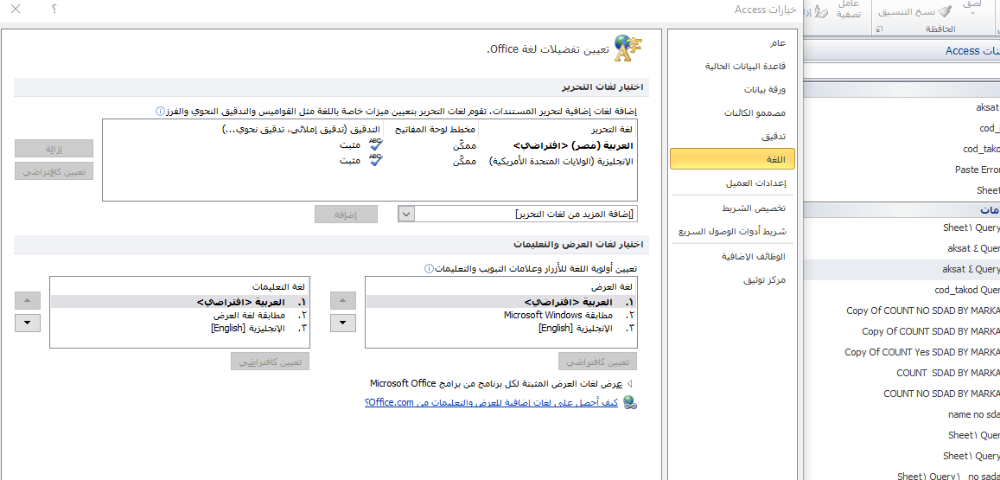1000x480 pixels.
Task: Select العربية in help language list
Action: (x=180, y=302)
